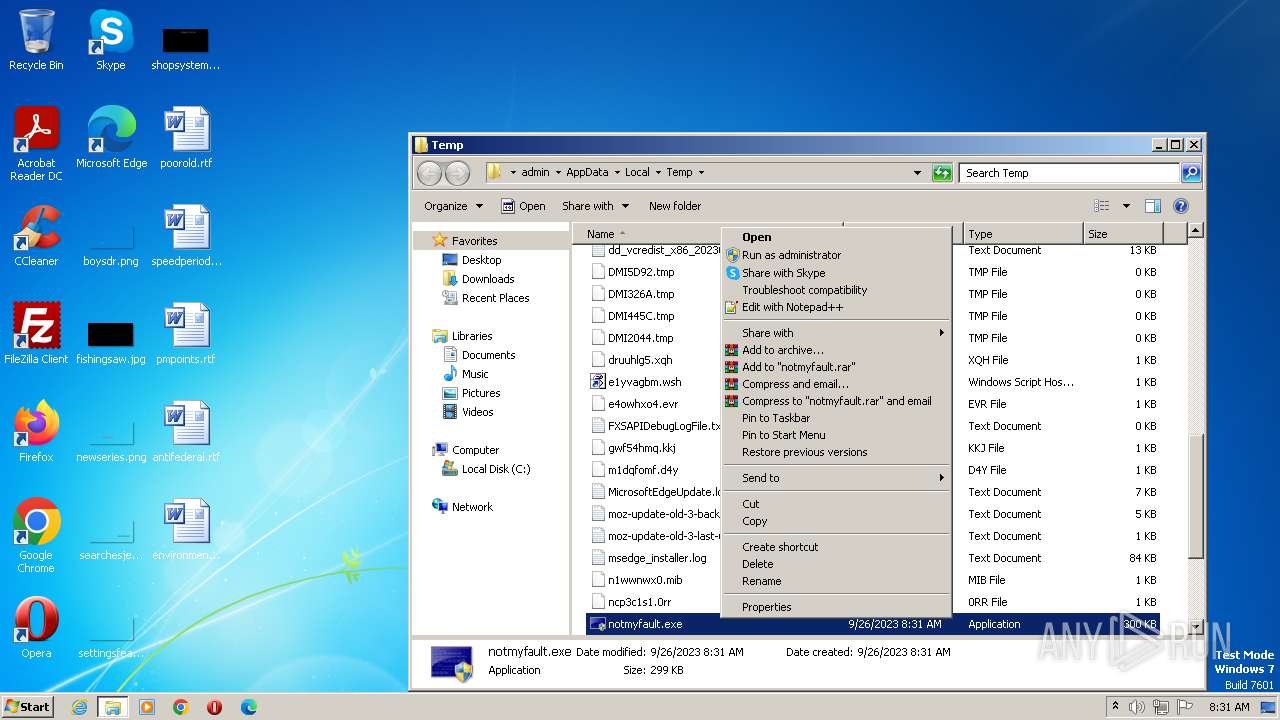Image resolution: width=1280 pixels, height=720 pixels.
Task: Open fishingsaw.jpg desktop image
Action: 111,341
